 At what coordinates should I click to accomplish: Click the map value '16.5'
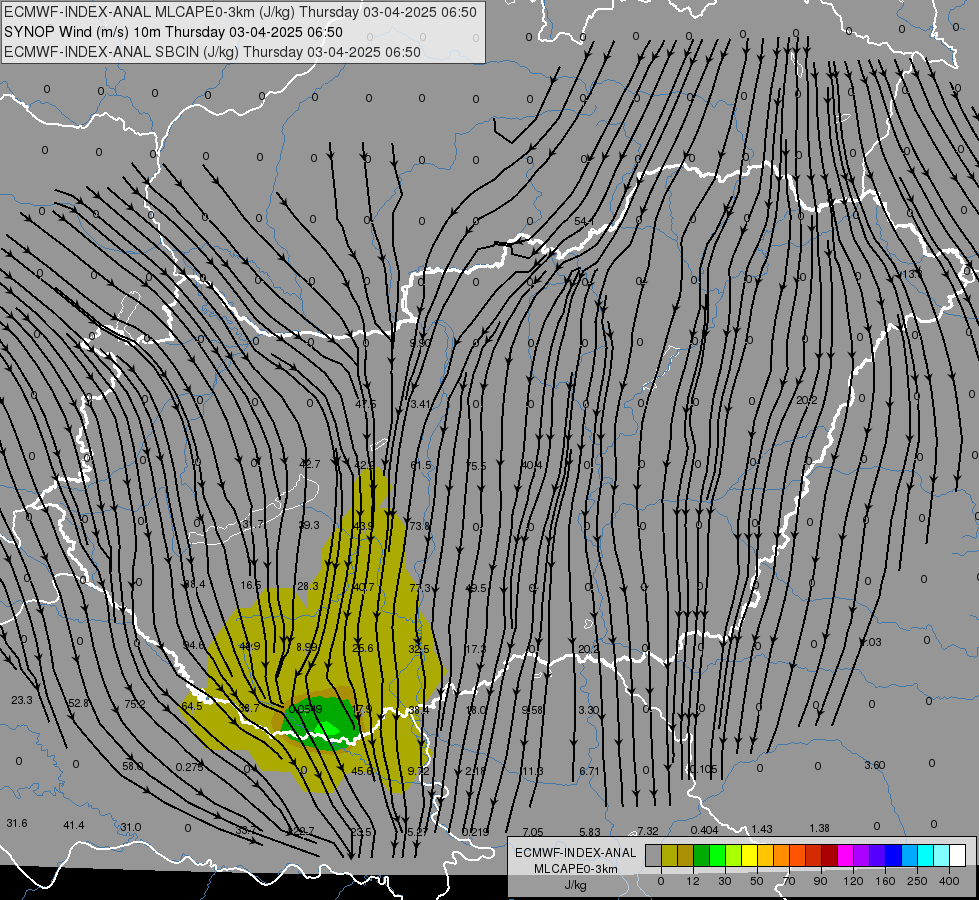pos(251,585)
